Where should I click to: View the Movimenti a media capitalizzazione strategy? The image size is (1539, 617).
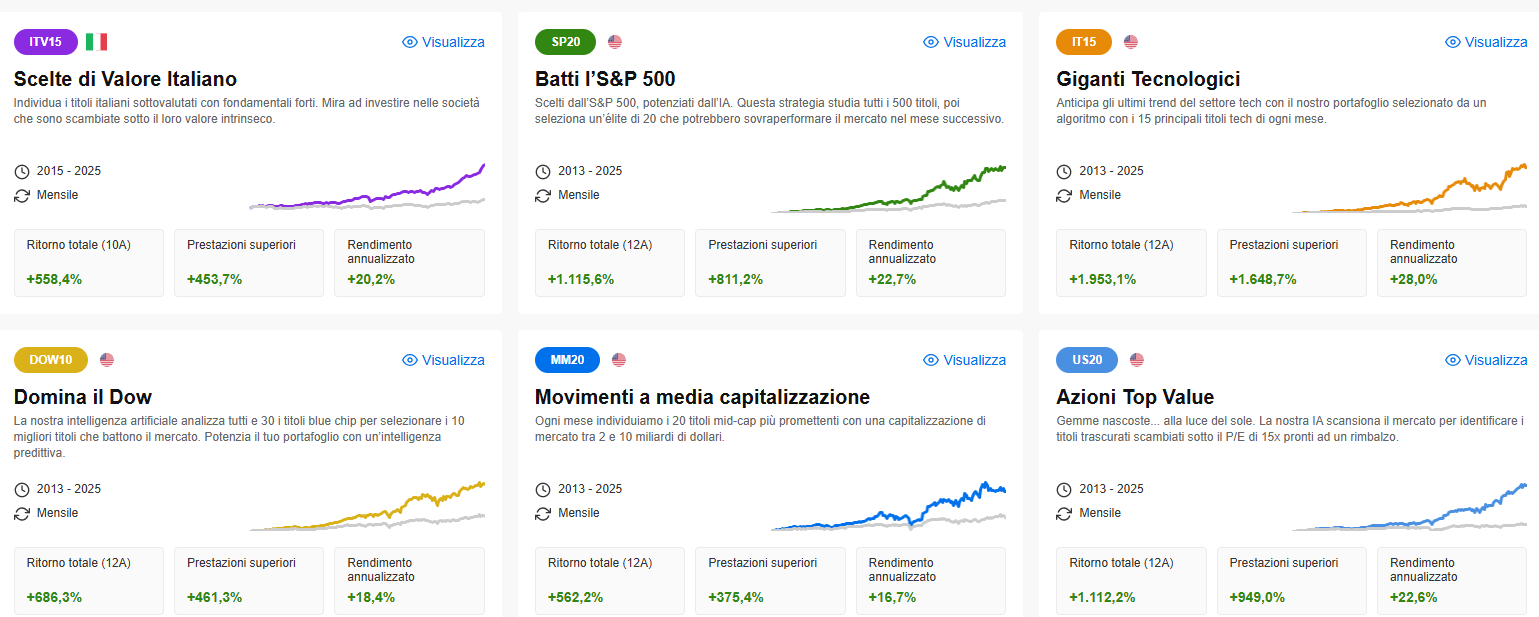[964, 360]
